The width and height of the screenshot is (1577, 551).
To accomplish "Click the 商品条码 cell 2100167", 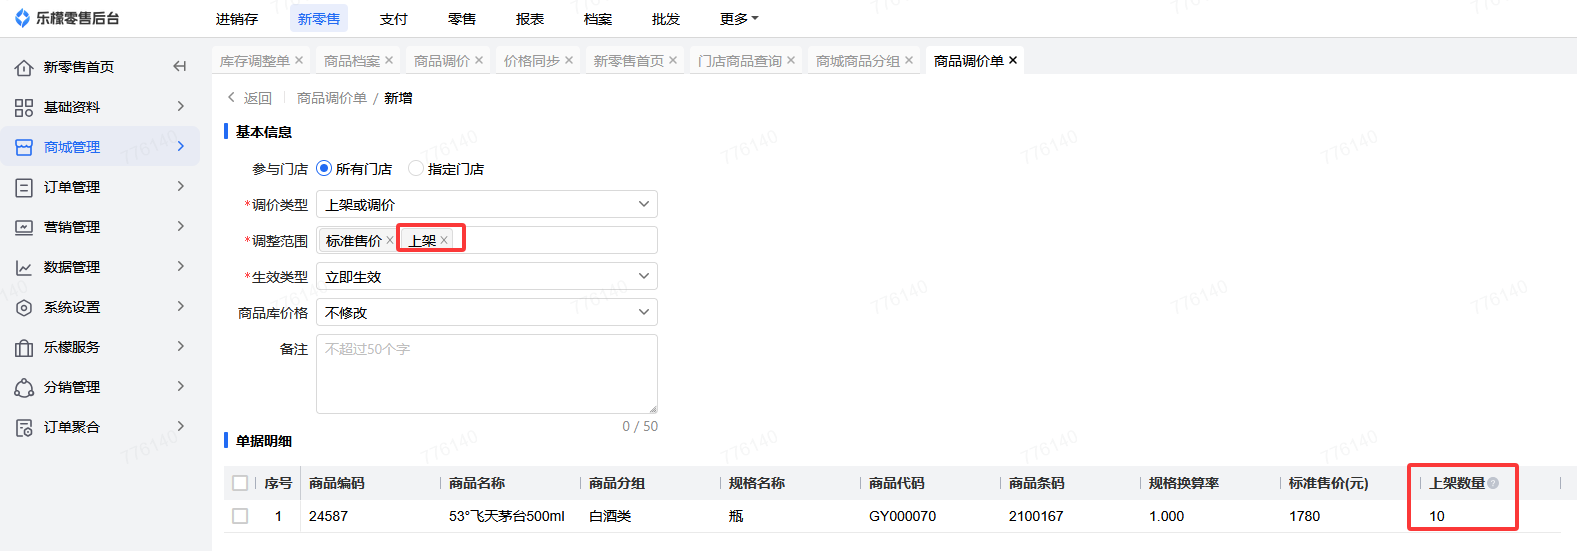I will 1036,516.
